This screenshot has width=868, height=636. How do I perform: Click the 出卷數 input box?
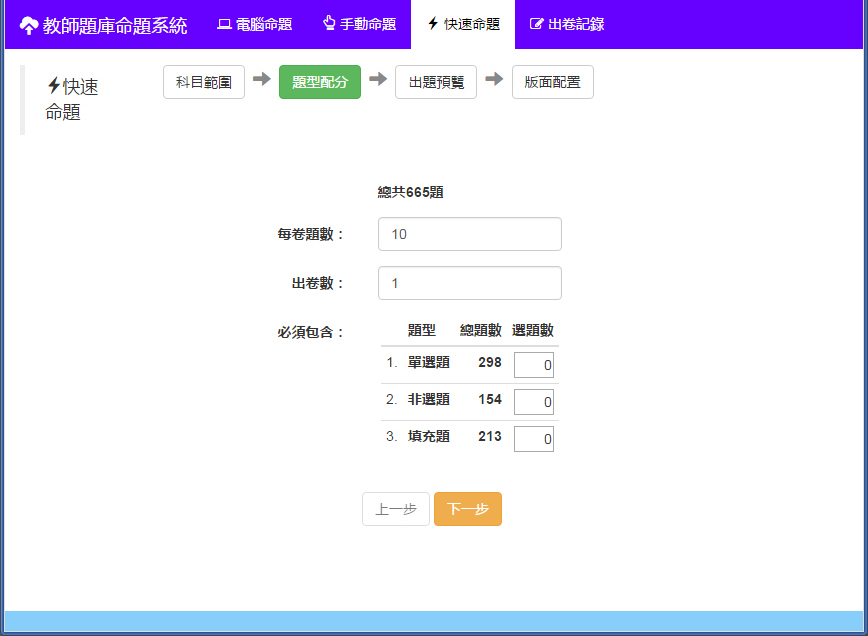[469, 283]
